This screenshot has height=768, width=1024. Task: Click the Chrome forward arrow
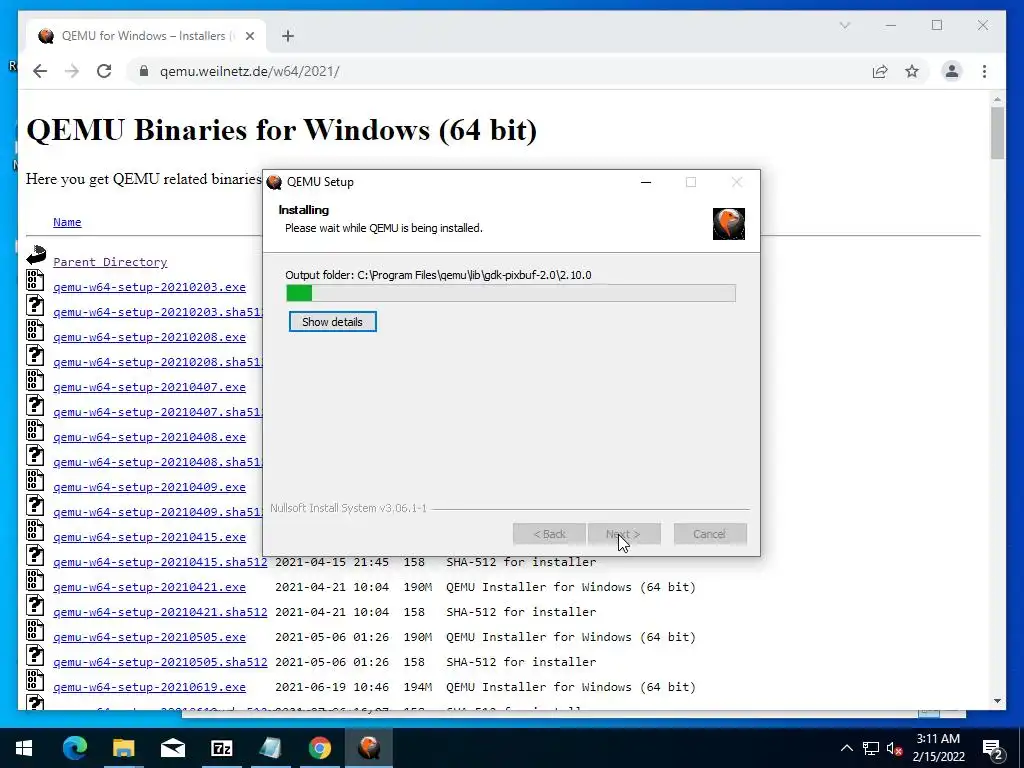click(x=72, y=71)
